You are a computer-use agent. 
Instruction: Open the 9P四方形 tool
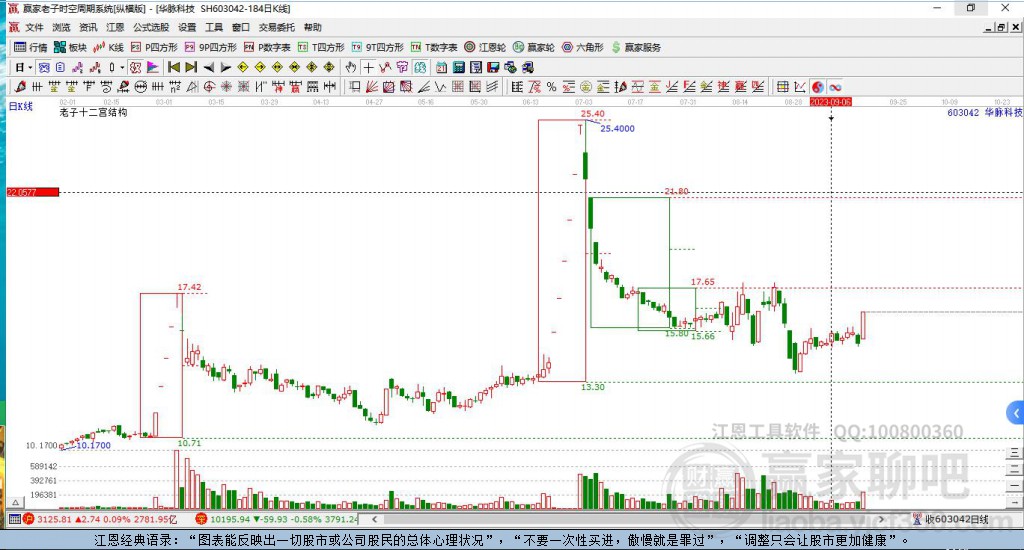(x=210, y=47)
